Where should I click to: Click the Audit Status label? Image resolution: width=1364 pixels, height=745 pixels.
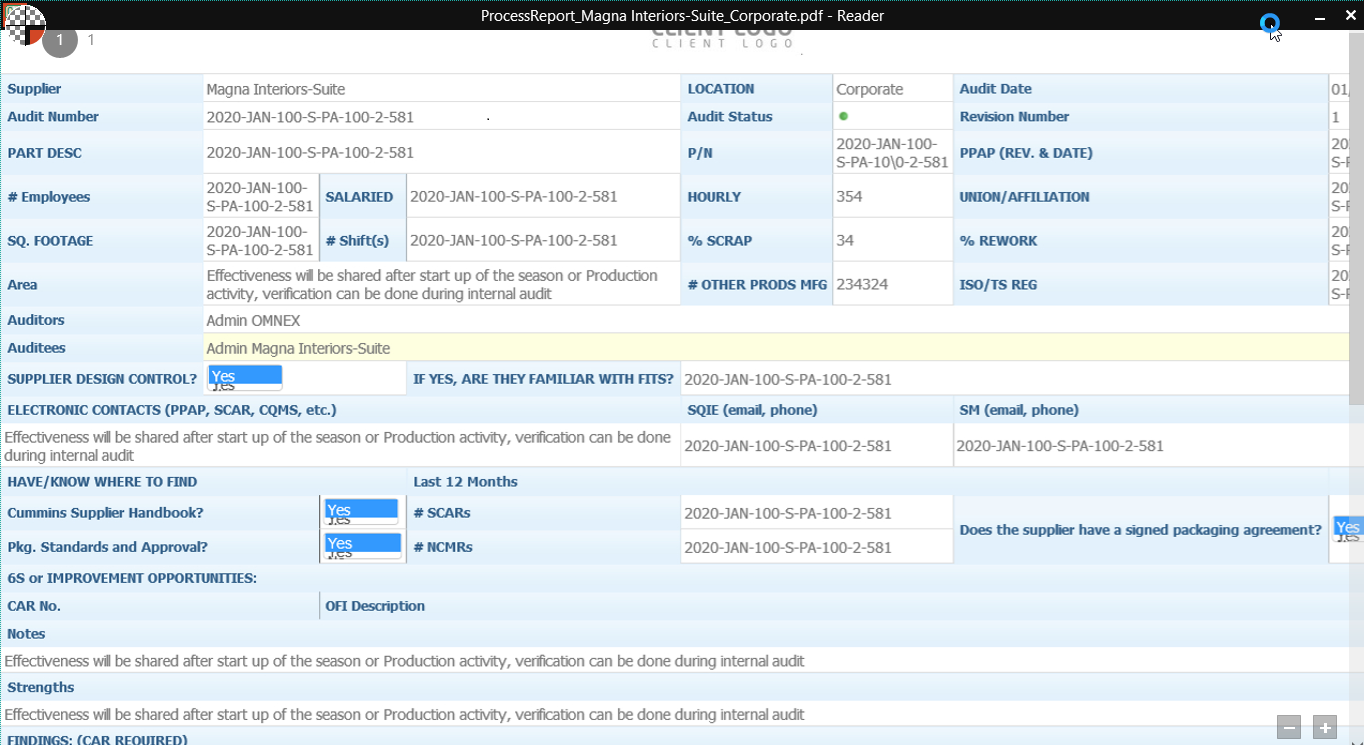[x=730, y=117]
